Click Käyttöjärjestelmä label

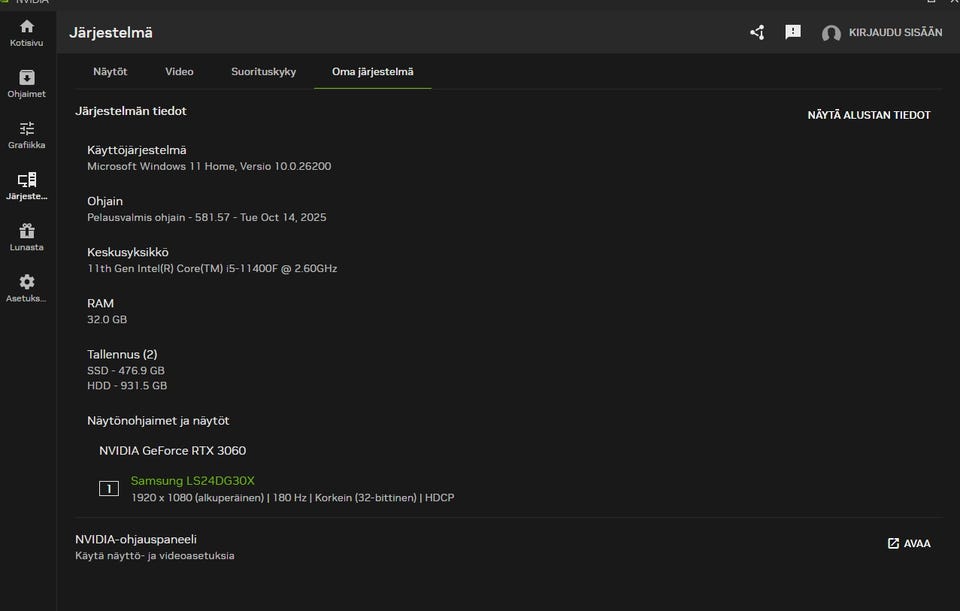point(137,150)
